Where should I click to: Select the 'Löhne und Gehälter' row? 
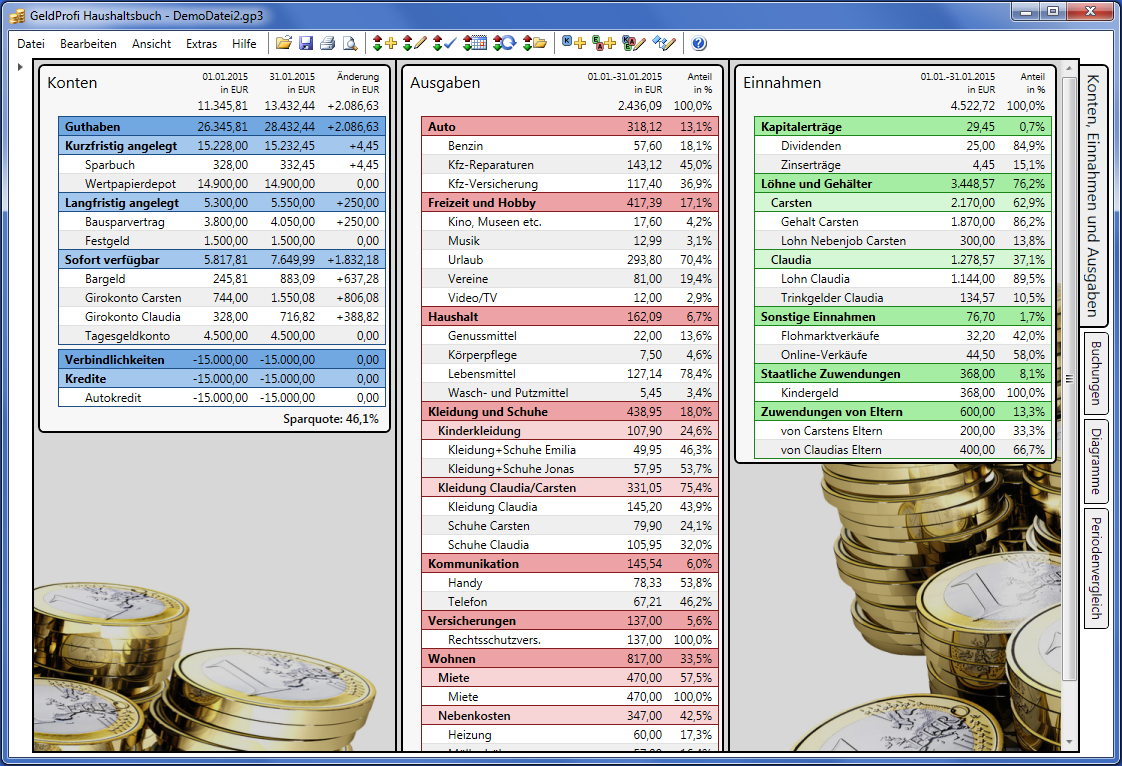pos(903,184)
